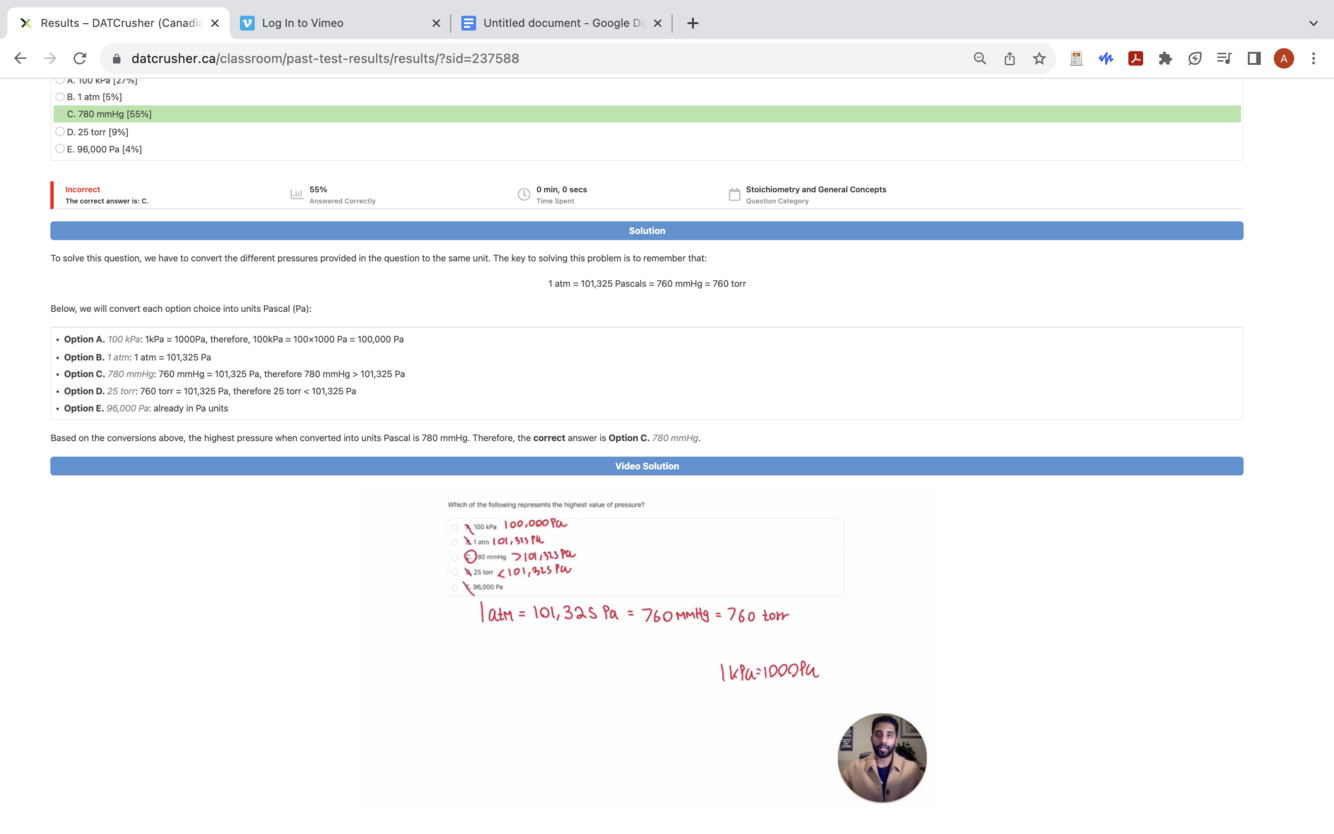Screen dimensions: 1334x834
Task: Select answer option A radio button
Action: pos(60,80)
